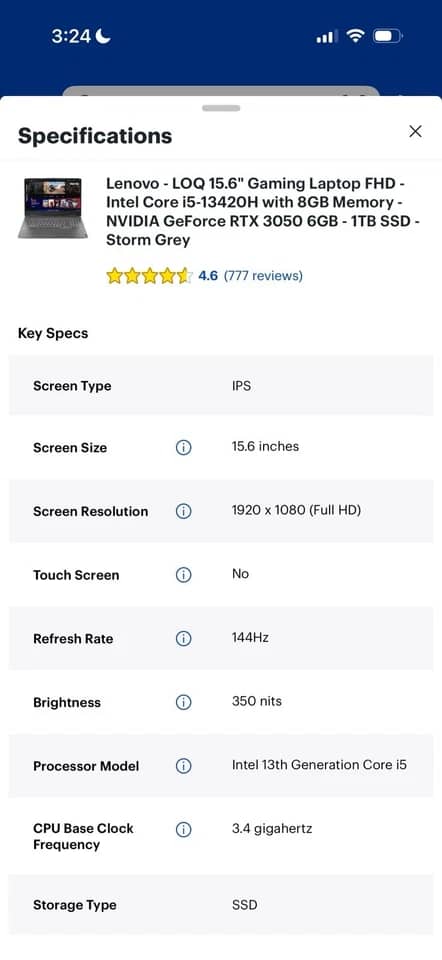Viewport: 442px width, 960px height.
Task: Tap the Screen Size info icon
Action: (x=183, y=448)
